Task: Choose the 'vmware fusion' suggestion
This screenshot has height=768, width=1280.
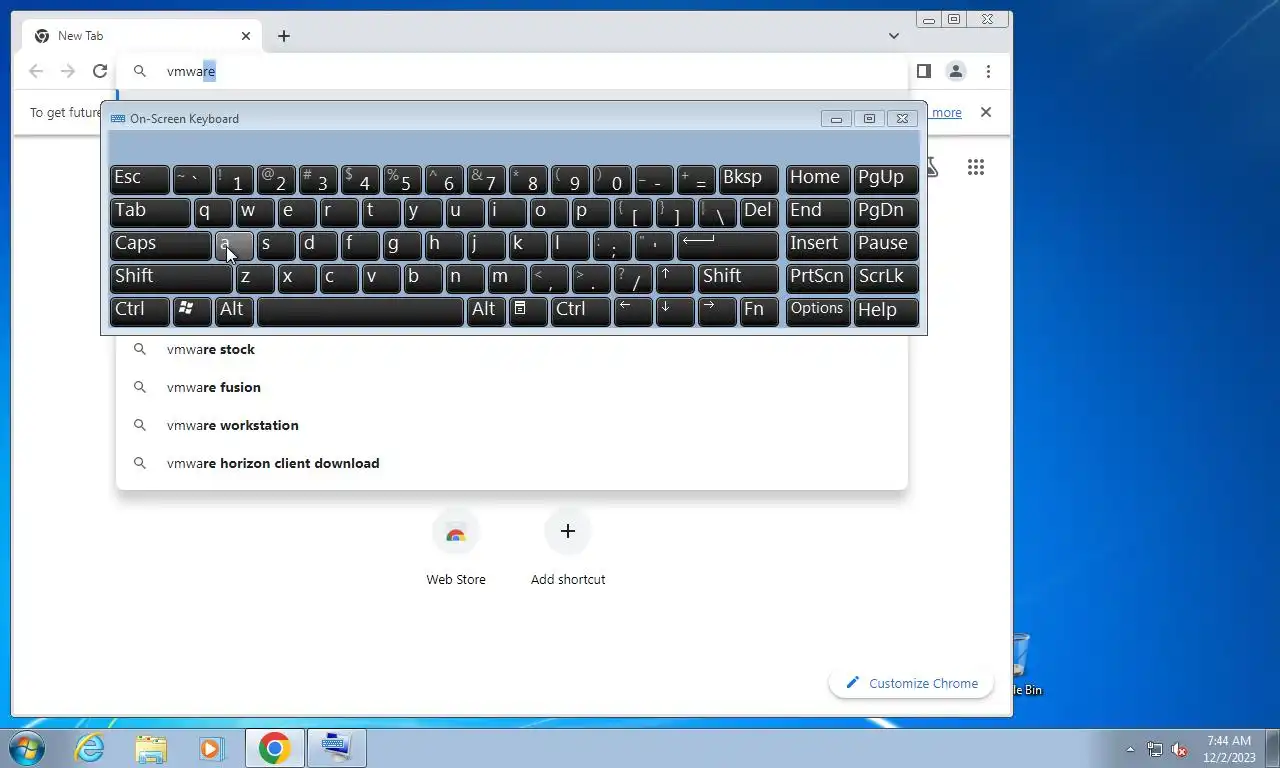Action: tap(512, 387)
